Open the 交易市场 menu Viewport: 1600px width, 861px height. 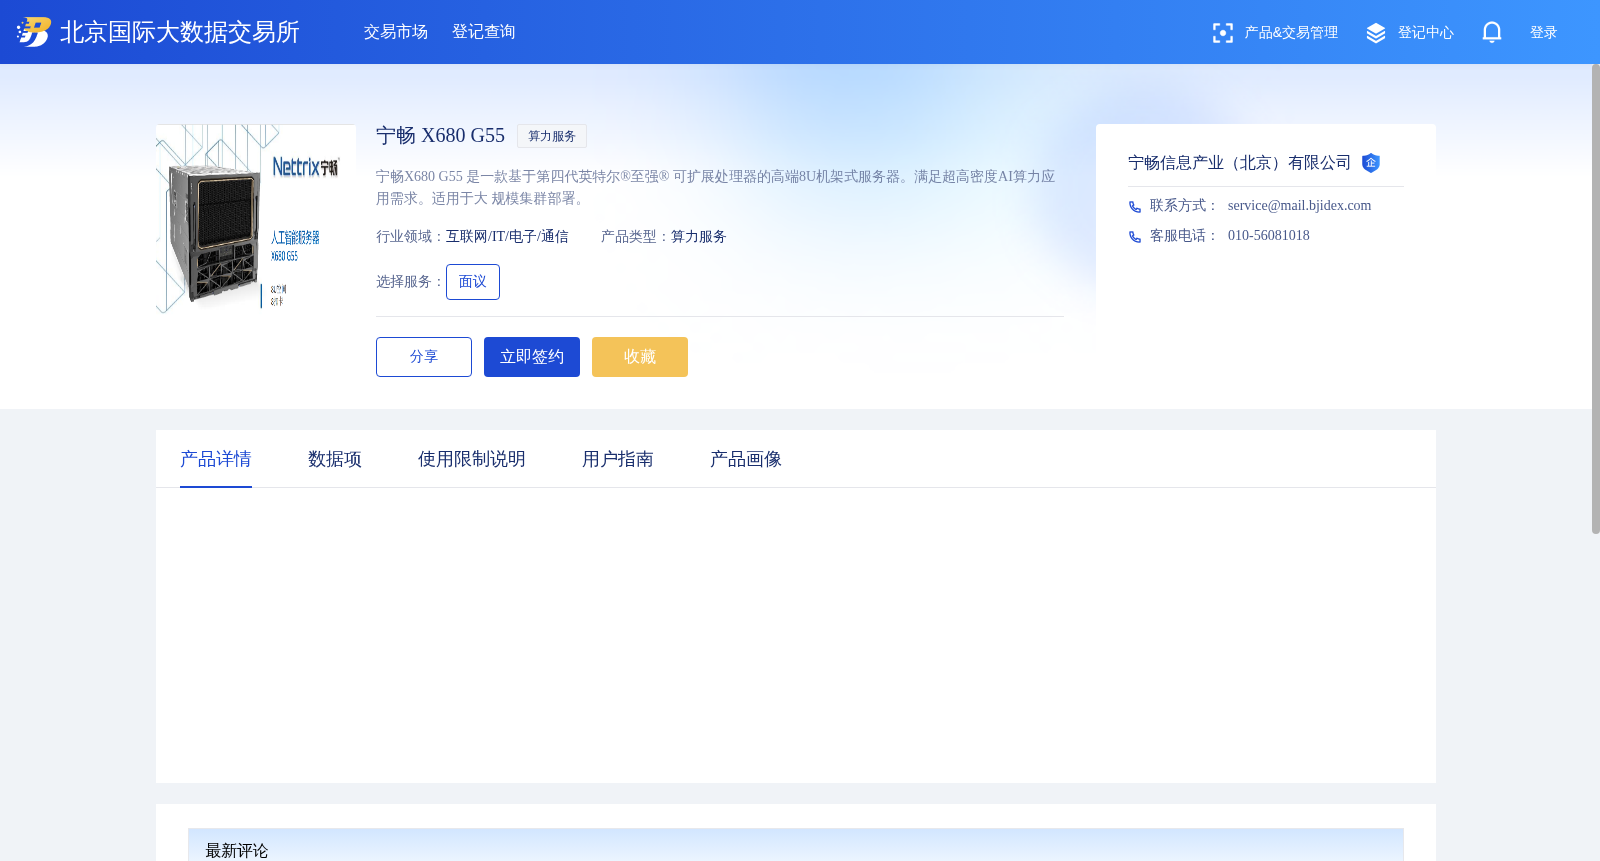tap(396, 32)
